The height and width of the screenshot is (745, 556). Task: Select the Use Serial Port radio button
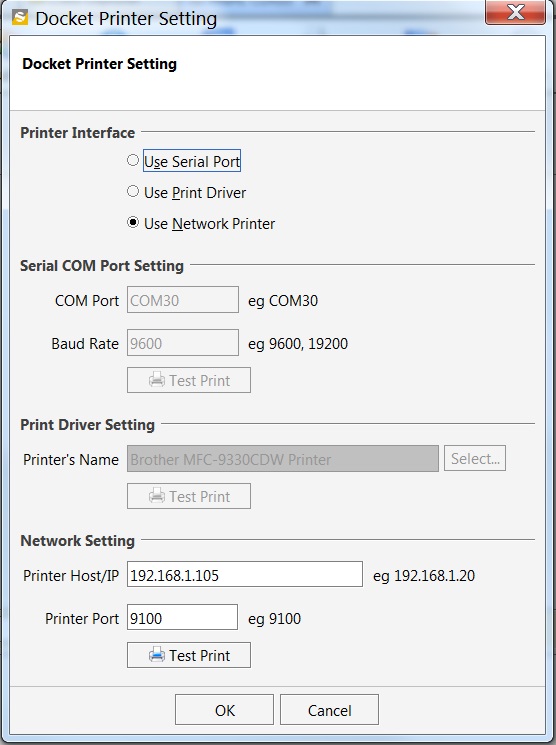coord(133,161)
